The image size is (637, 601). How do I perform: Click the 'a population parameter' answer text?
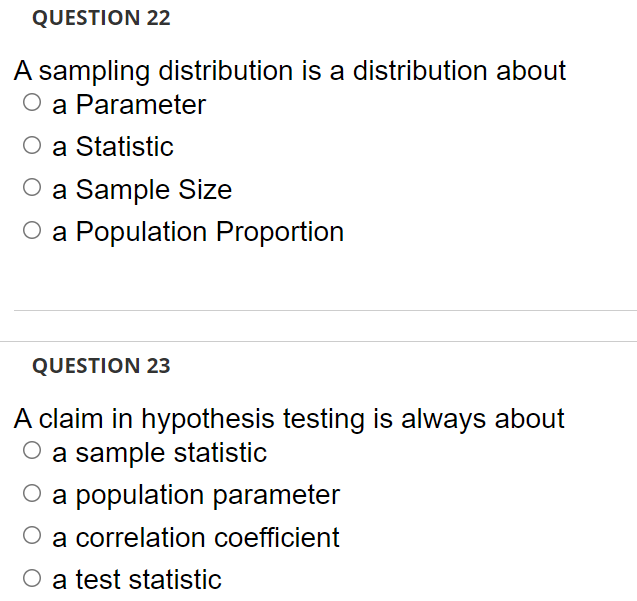tap(196, 495)
